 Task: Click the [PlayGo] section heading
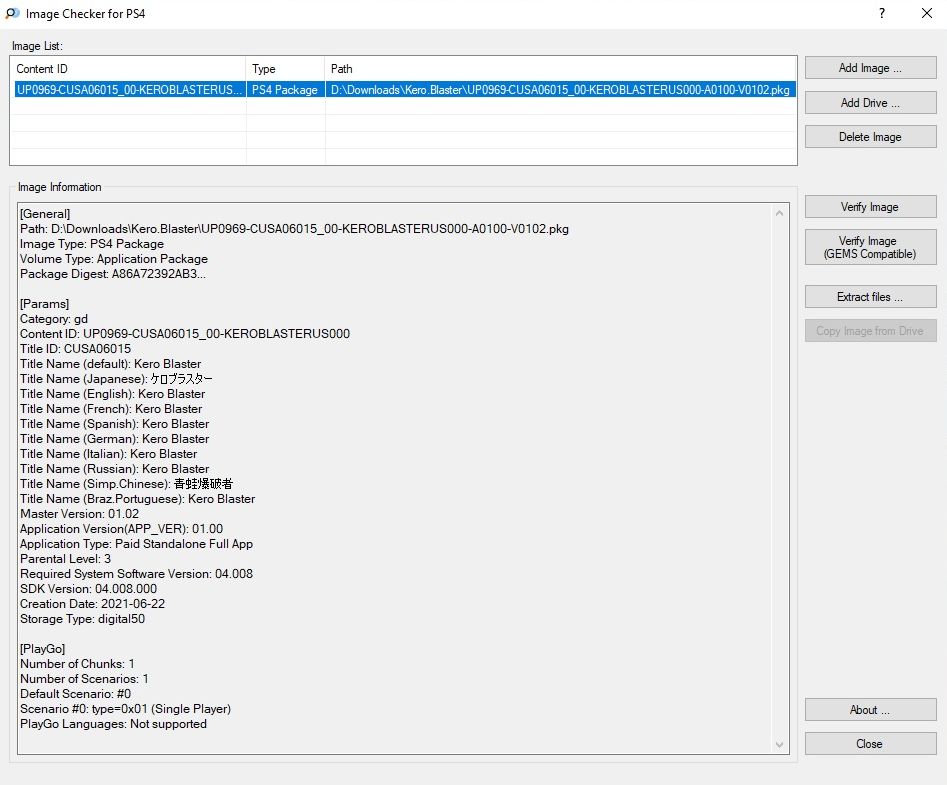43,649
